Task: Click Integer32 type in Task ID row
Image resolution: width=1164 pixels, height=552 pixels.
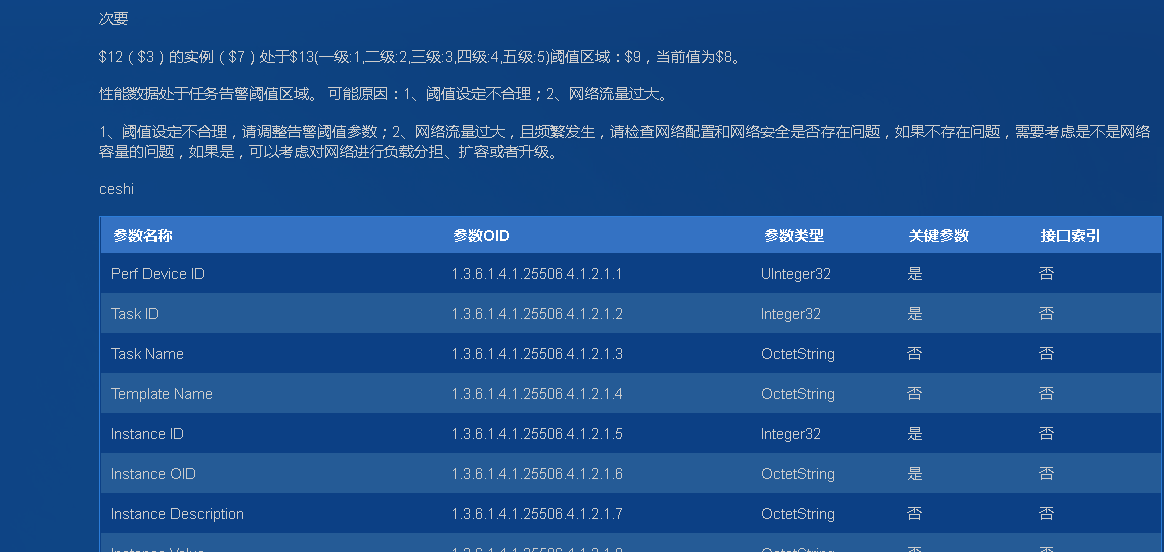Action: coord(791,314)
